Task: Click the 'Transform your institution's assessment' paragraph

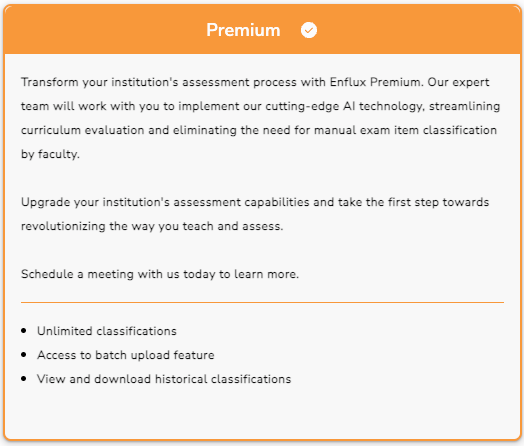Action: pyautogui.click(x=260, y=118)
